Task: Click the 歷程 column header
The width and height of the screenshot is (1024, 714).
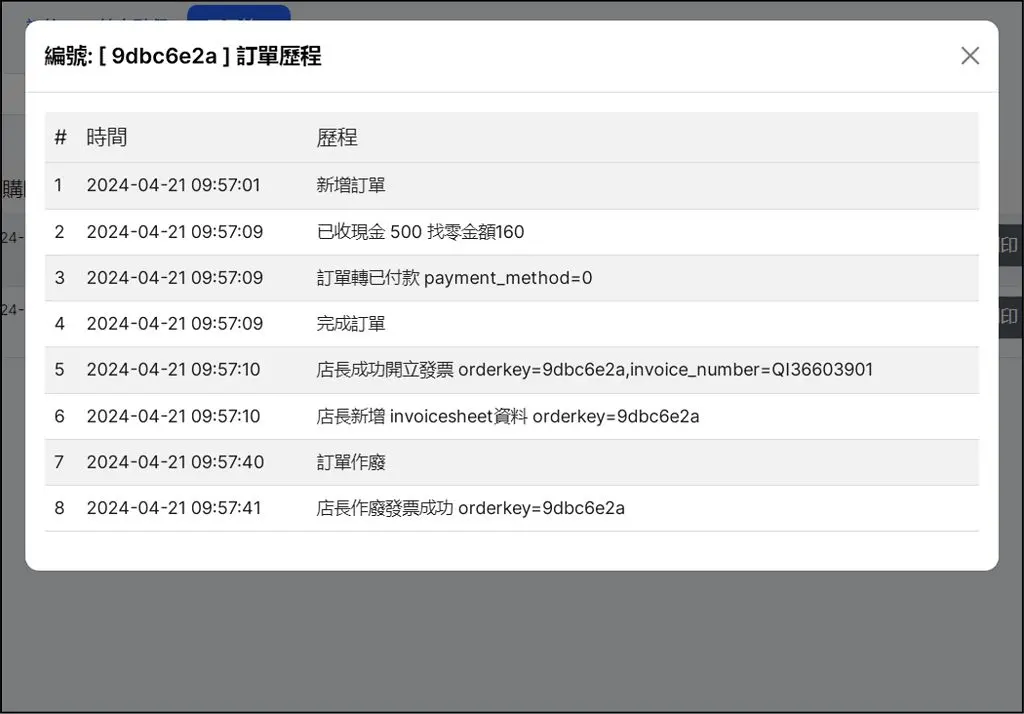Action: click(337, 138)
